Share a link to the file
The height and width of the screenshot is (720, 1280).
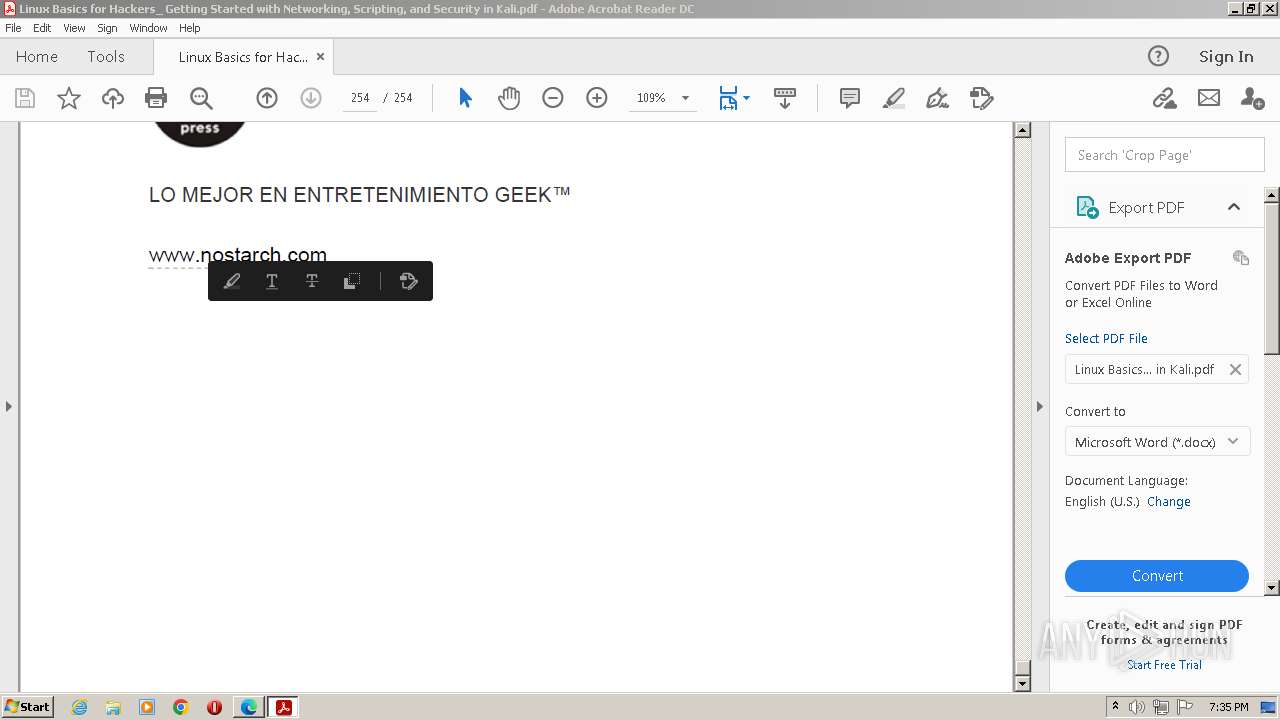click(x=1164, y=98)
